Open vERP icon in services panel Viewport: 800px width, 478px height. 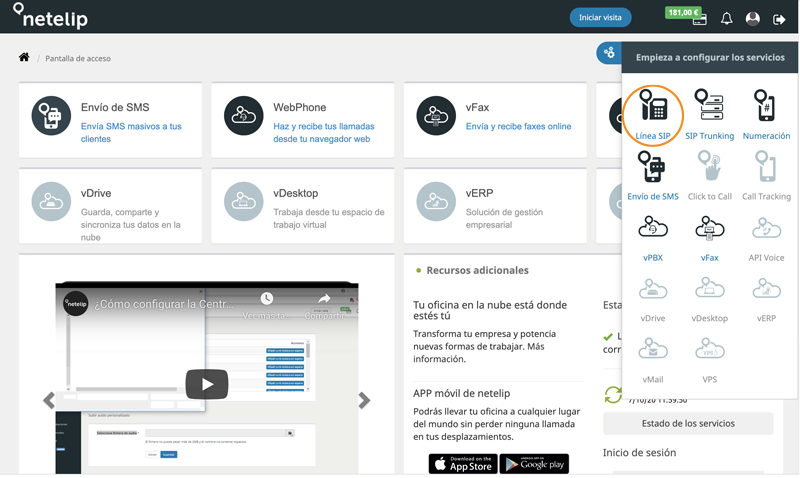766,289
